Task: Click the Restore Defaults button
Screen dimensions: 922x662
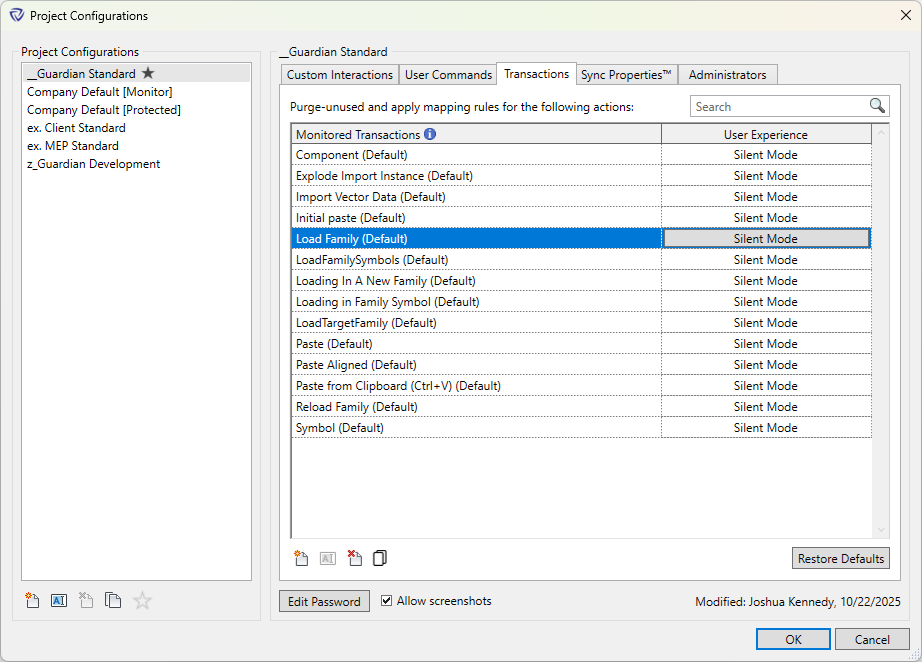Action: tap(840, 558)
